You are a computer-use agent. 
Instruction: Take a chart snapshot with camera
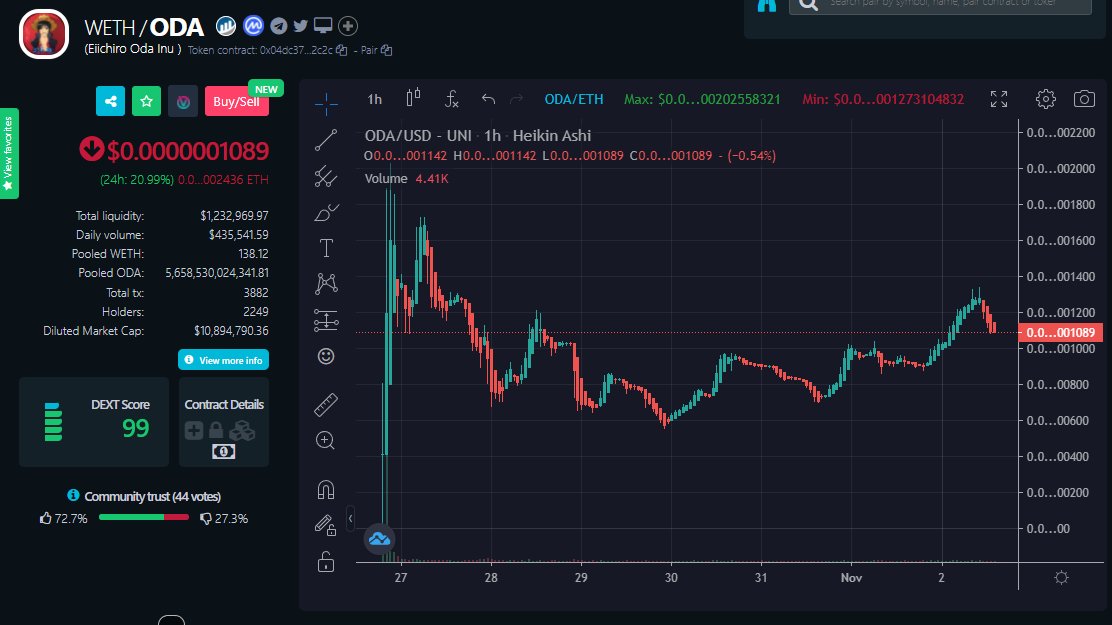(1084, 99)
